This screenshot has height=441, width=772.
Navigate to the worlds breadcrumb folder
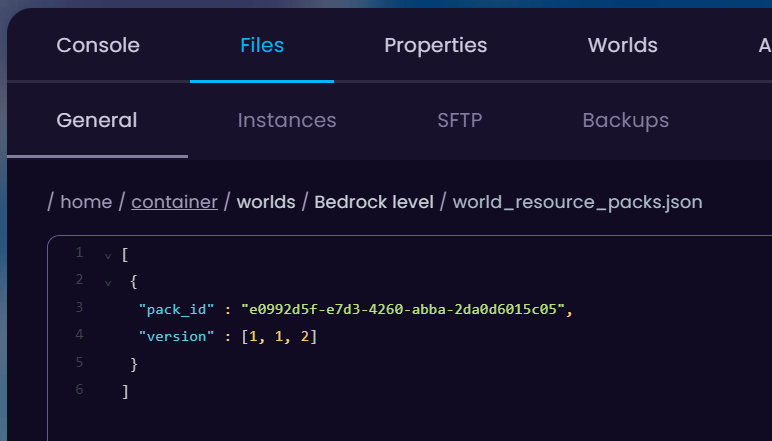[266, 202]
